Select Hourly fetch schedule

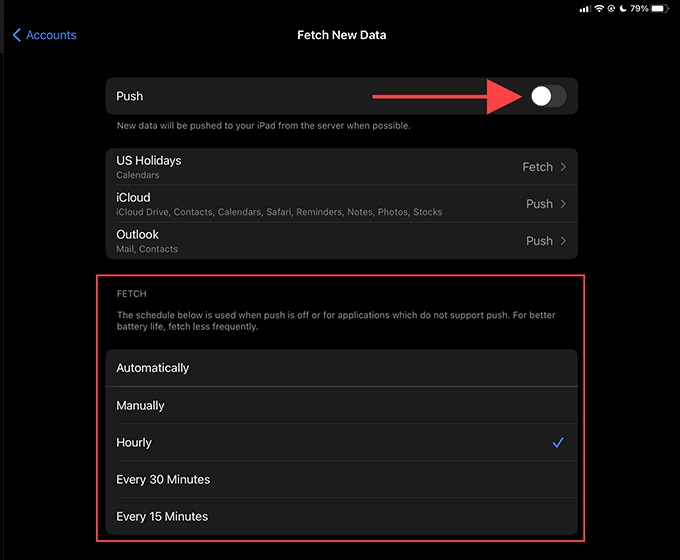click(342, 442)
